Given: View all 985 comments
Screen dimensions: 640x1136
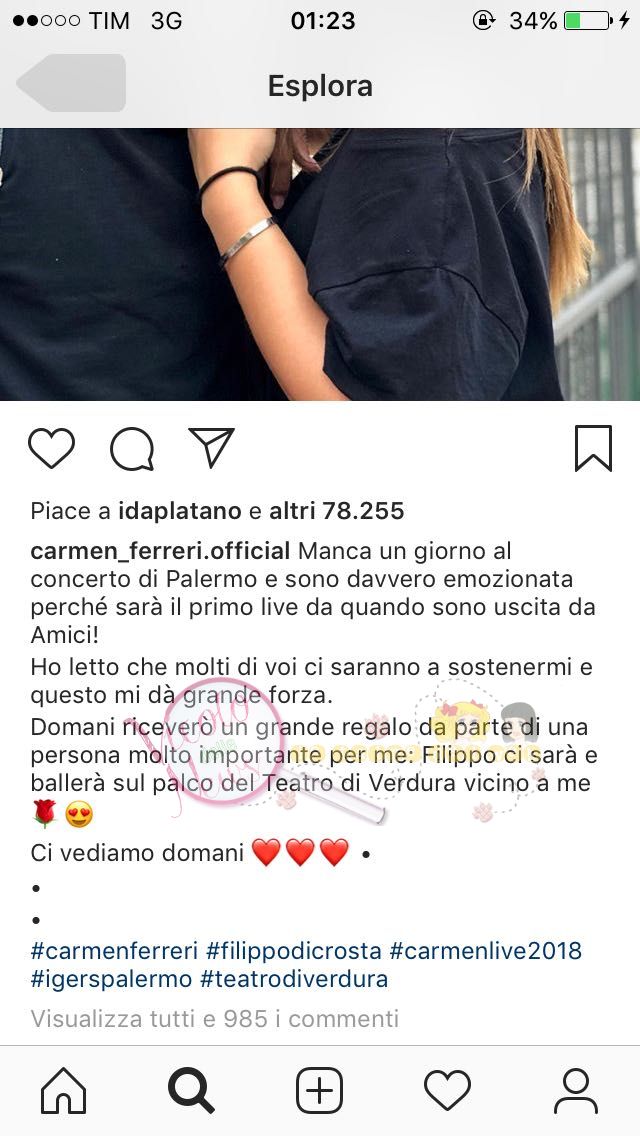Looking at the screenshot, I should (215, 1019).
